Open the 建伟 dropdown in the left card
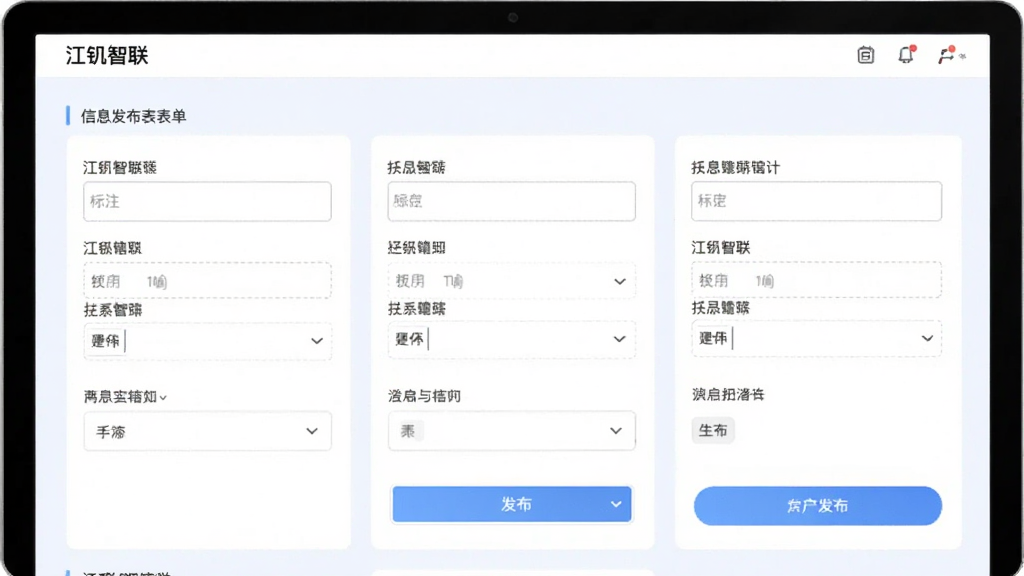Viewport: 1024px width, 576px height. tap(207, 340)
